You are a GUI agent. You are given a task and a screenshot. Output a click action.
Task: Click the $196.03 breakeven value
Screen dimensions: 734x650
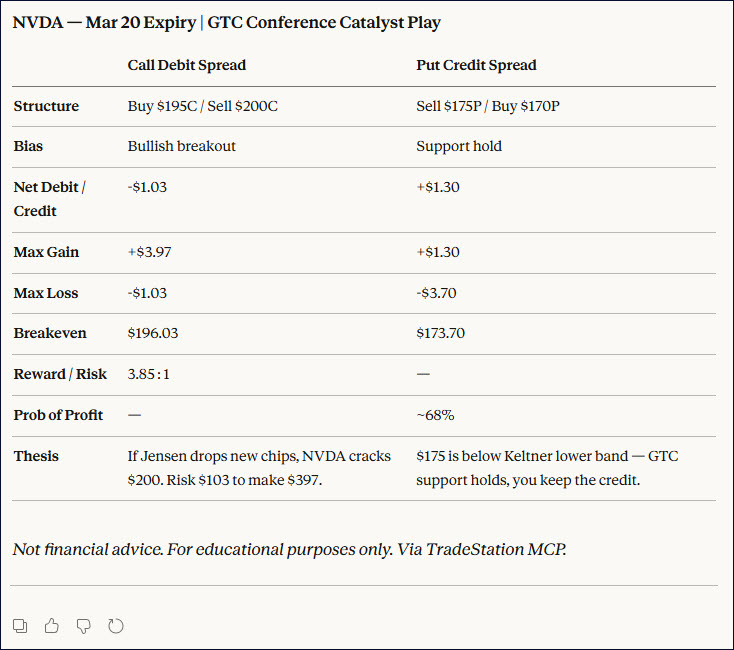(153, 333)
